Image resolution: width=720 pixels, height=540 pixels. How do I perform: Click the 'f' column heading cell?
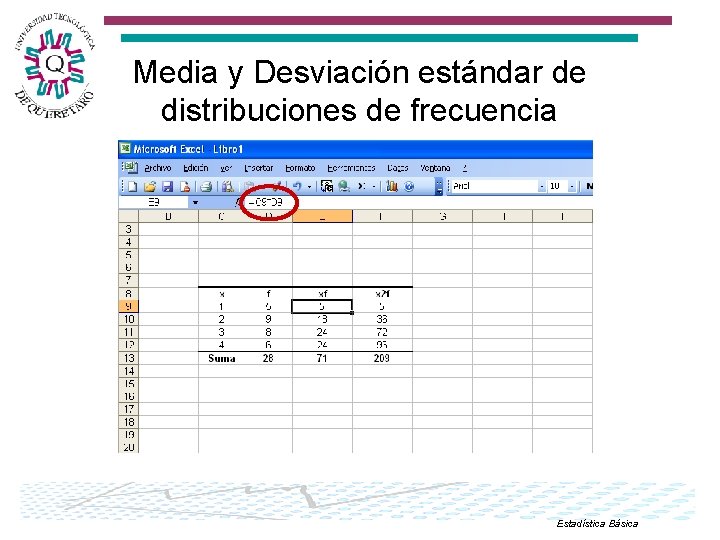click(x=269, y=293)
